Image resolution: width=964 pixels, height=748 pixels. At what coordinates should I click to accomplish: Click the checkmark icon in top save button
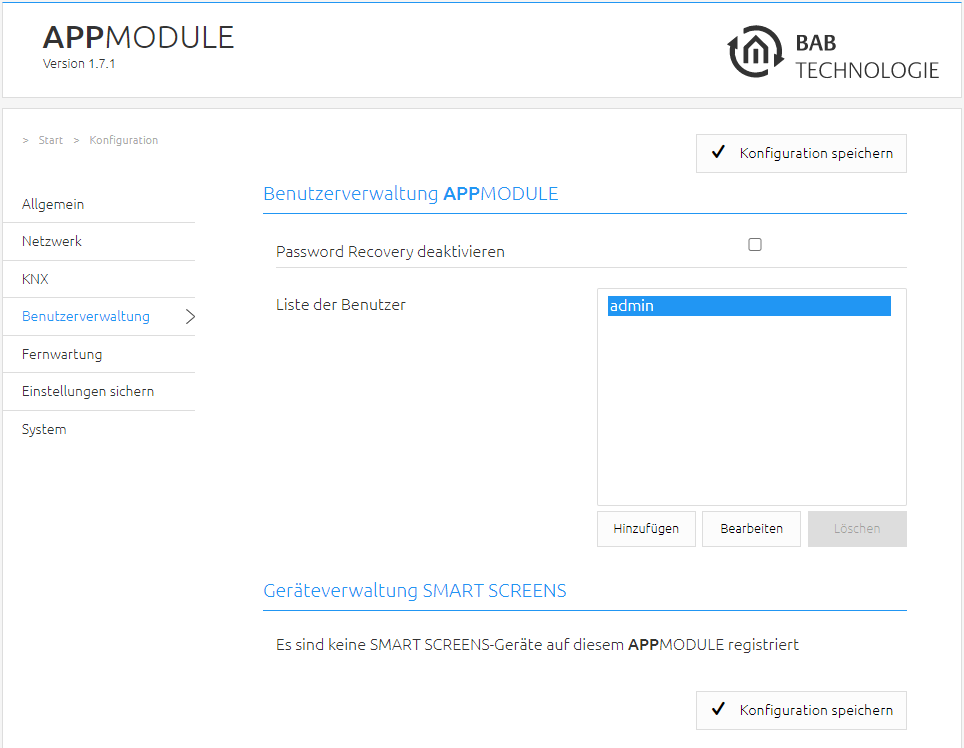[718, 152]
